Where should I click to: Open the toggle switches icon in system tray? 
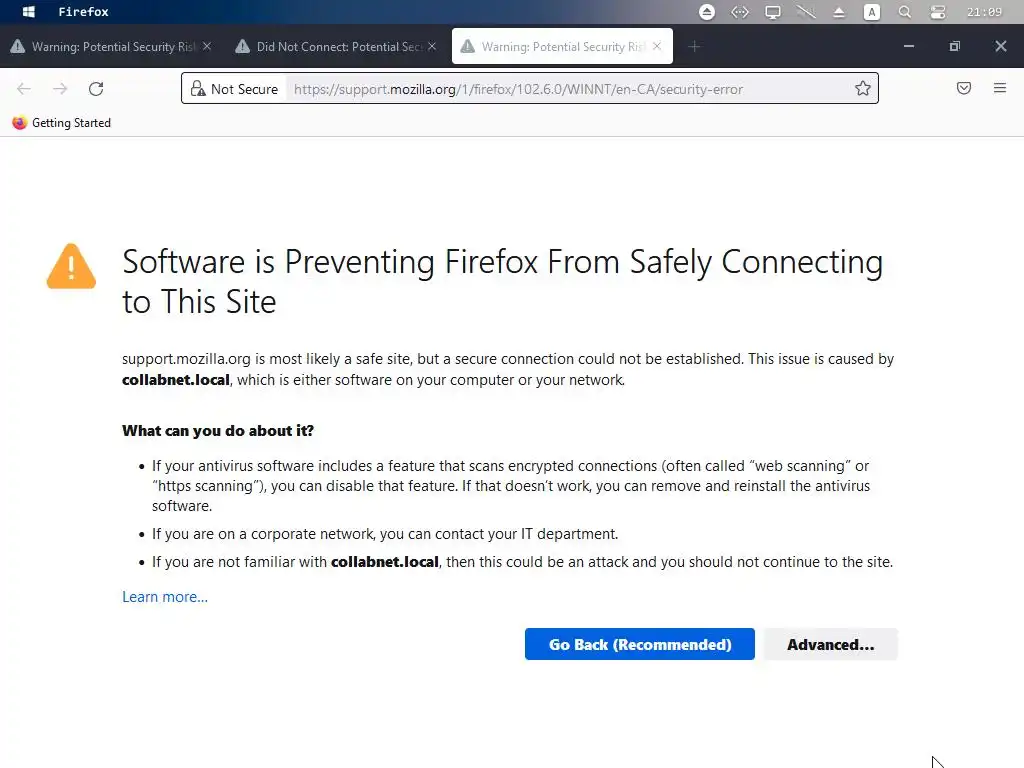click(x=938, y=12)
